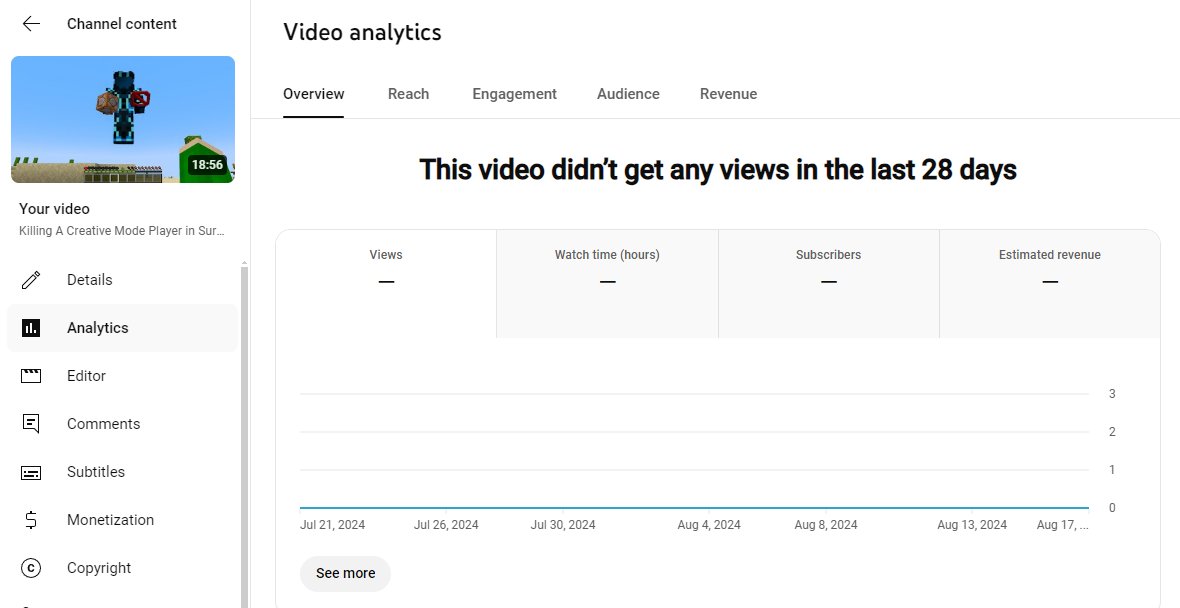Click the Jul 21, 2024 axis label
The width and height of the screenshot is (1180, 608).
333,525
